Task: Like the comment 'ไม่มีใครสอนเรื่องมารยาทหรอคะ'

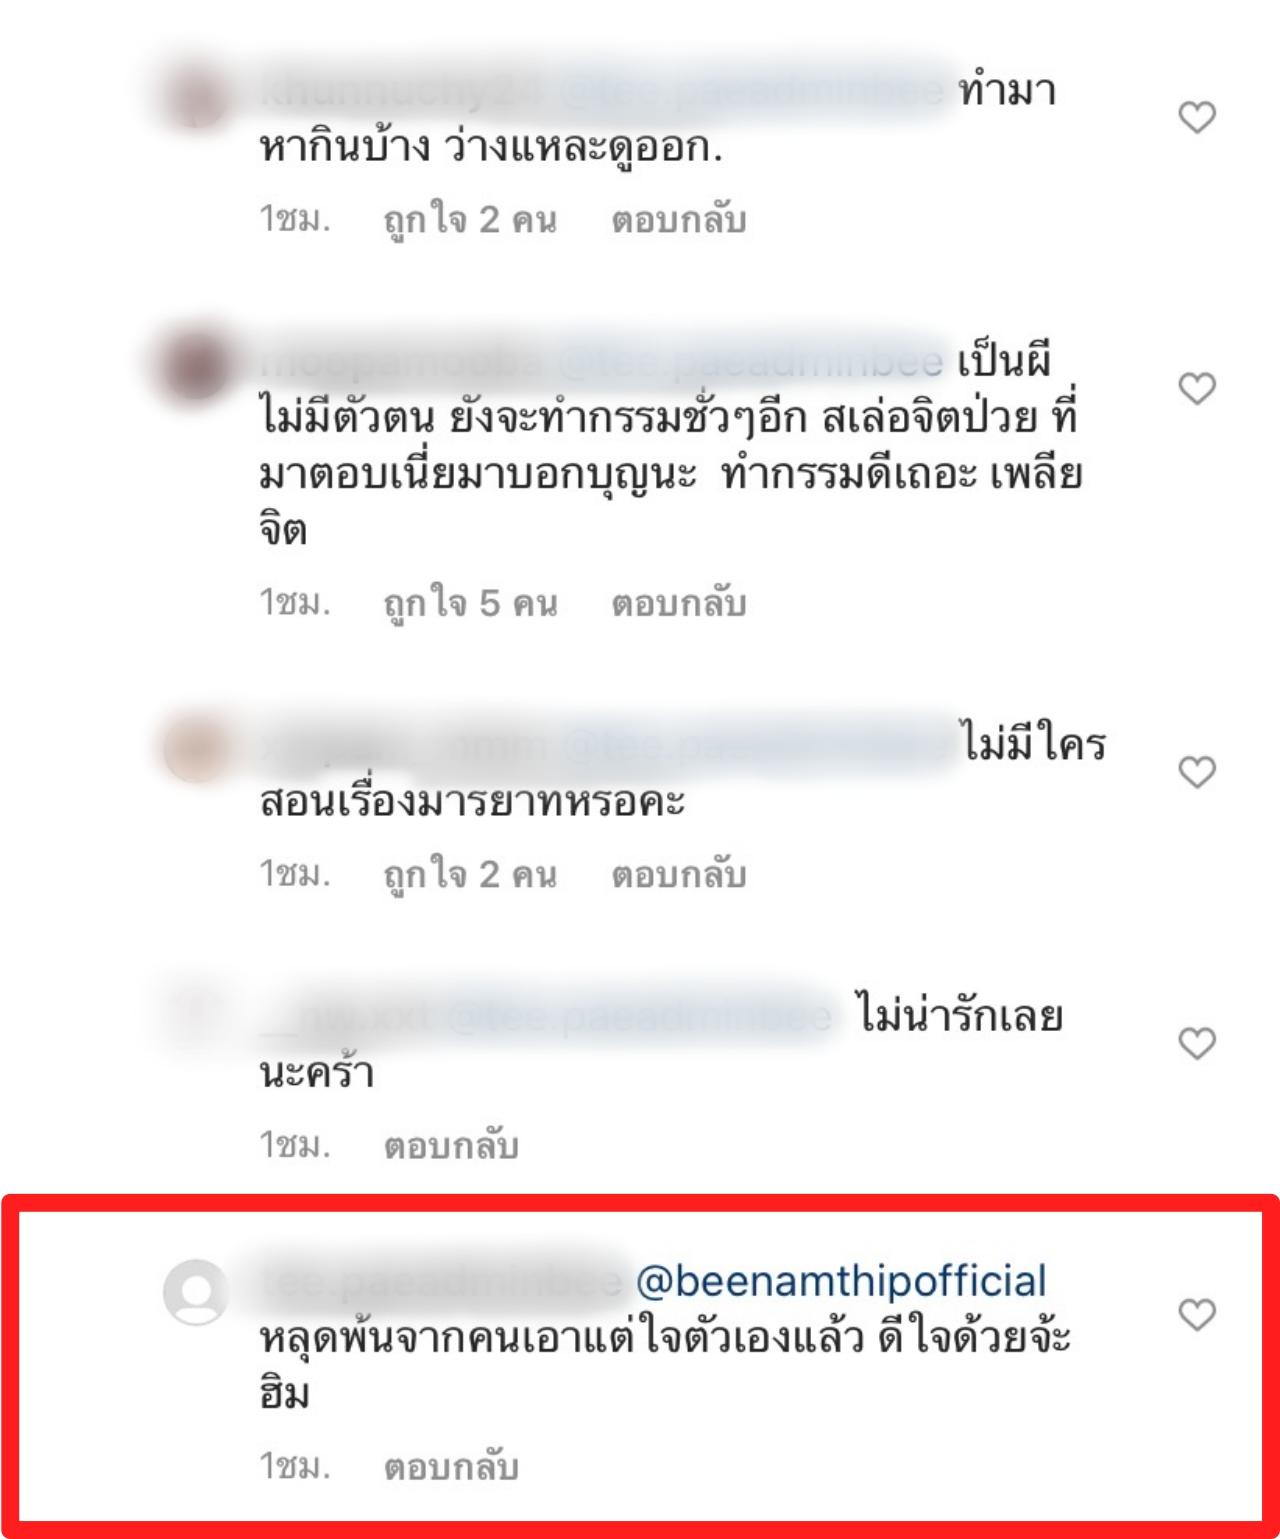Action: click(1197, 772)
